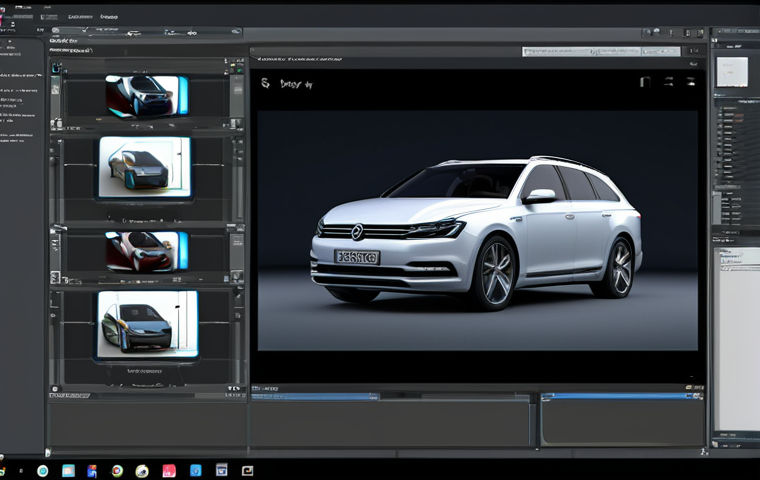Click the icon at the third thumbnail's bottom-left corner

pos(55,278)
